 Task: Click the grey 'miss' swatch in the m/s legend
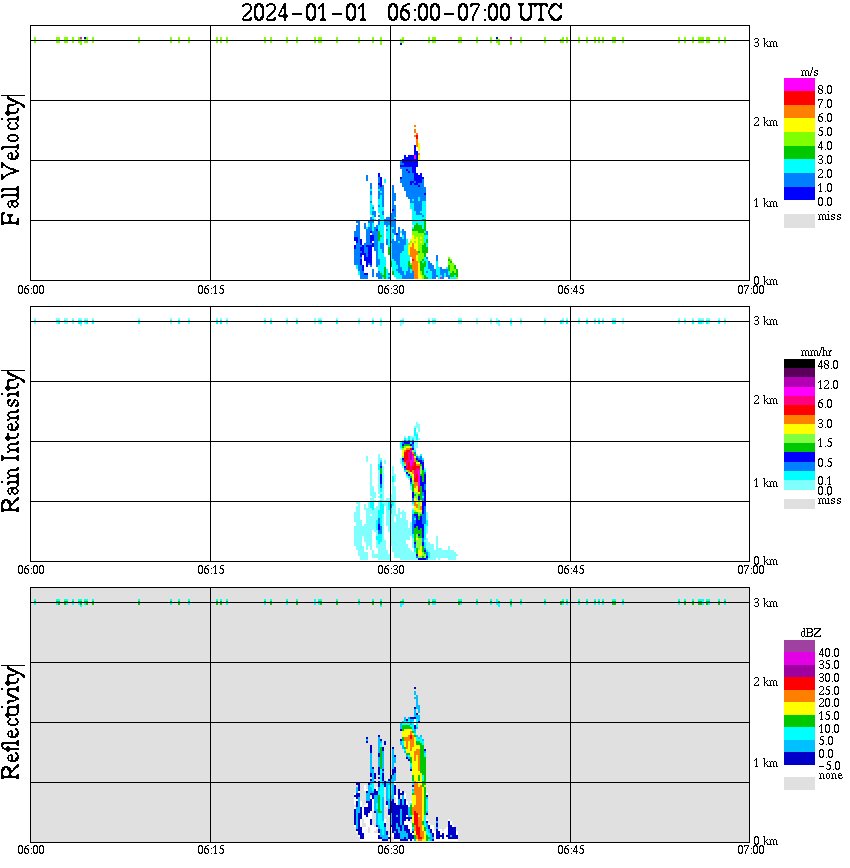(799, 220)
